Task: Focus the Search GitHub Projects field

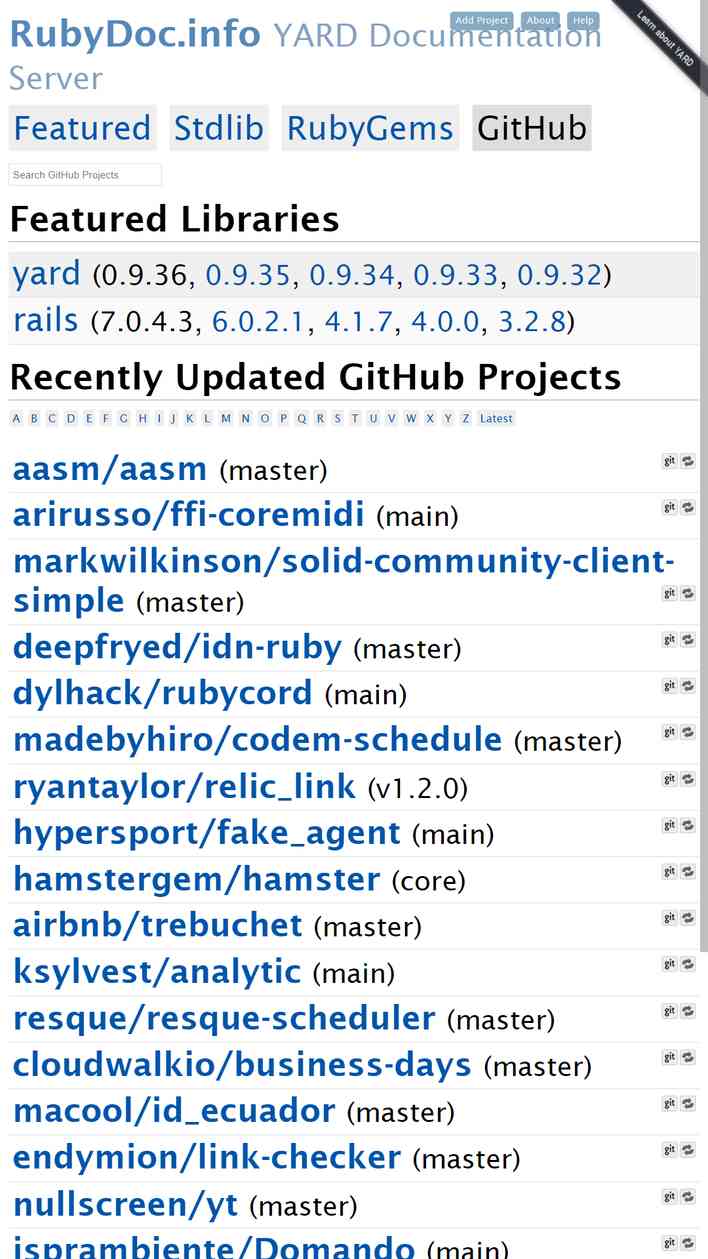Action: (85, 175)
